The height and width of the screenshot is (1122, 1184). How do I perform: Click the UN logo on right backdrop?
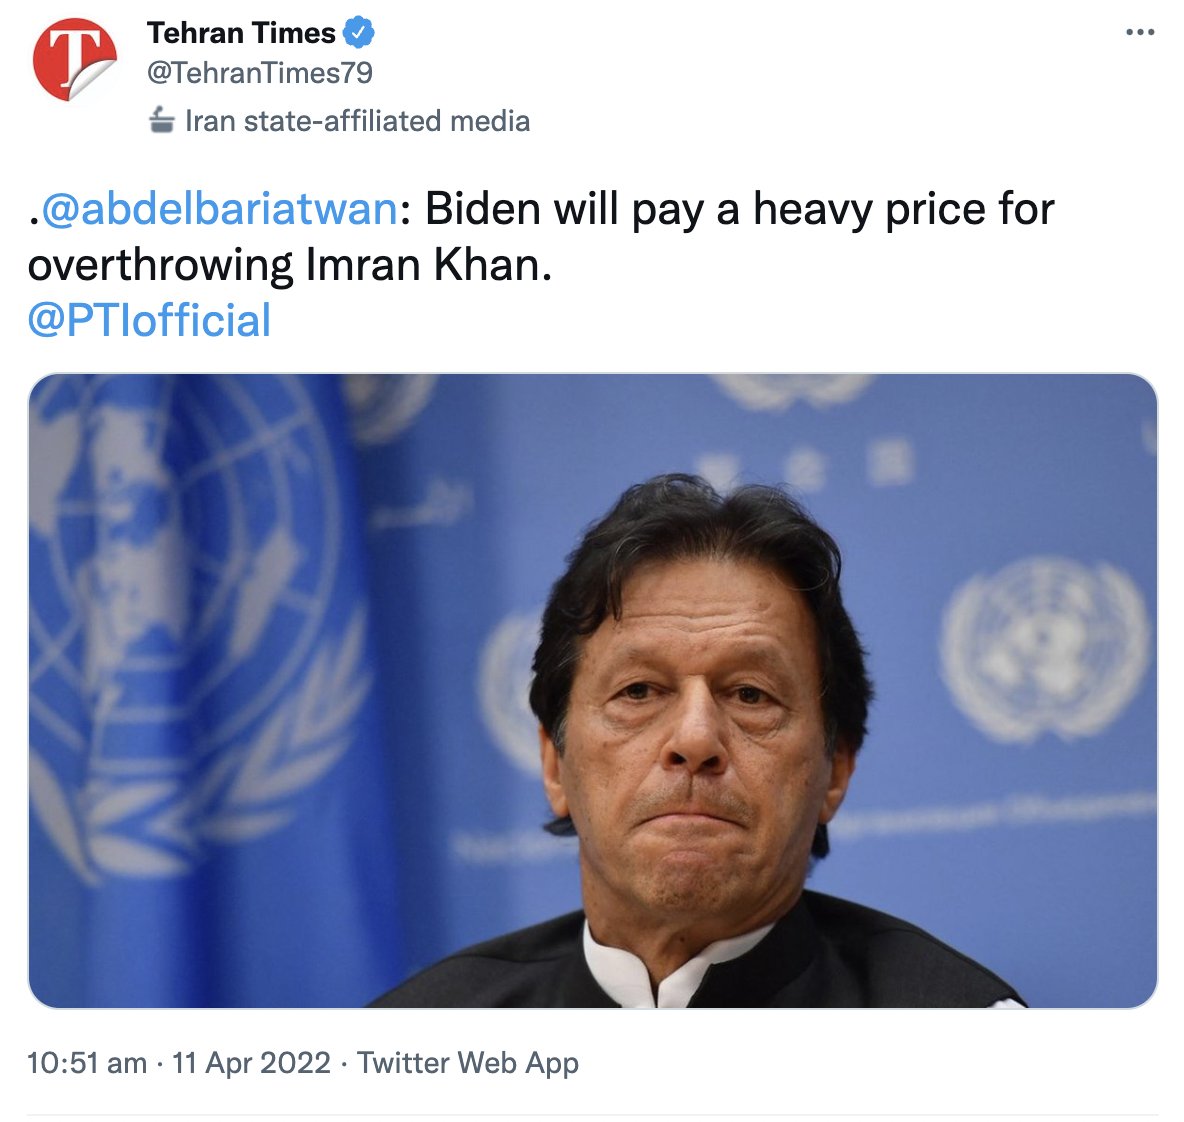(x=1046, y=650)
